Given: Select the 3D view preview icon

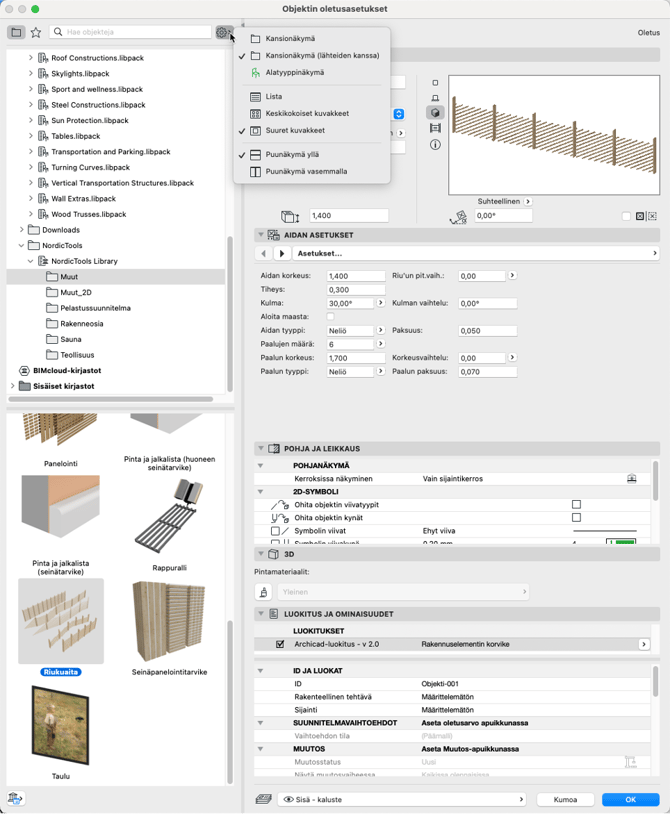Looking at the screenshot, I should (435, 113).
